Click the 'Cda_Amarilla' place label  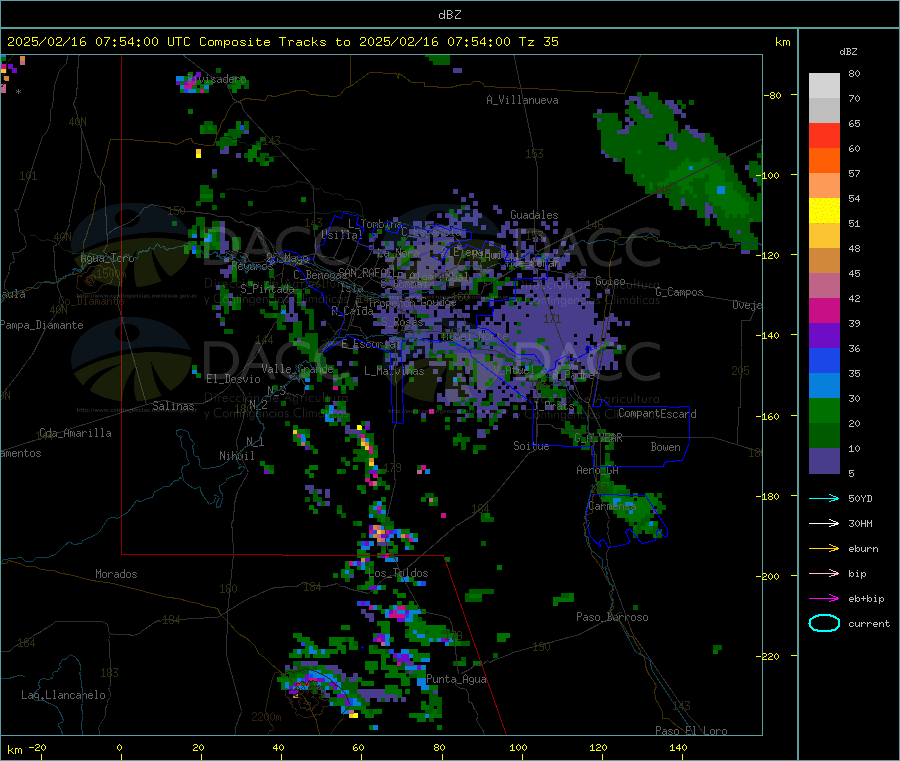75,433
